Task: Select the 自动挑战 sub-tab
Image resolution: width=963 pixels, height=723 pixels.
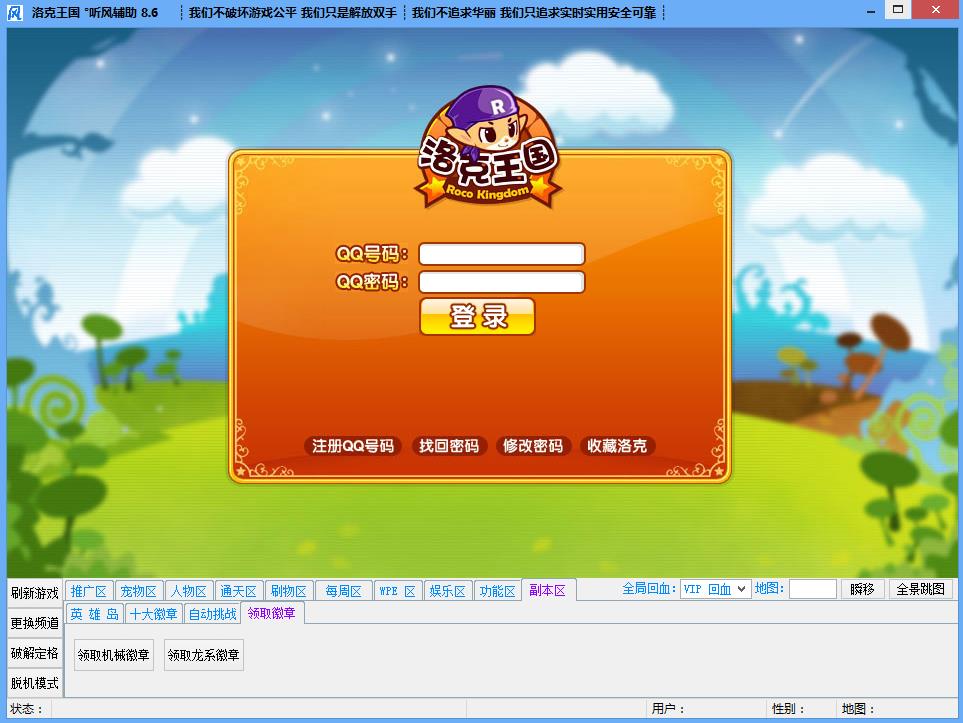Action: [212, 614]
